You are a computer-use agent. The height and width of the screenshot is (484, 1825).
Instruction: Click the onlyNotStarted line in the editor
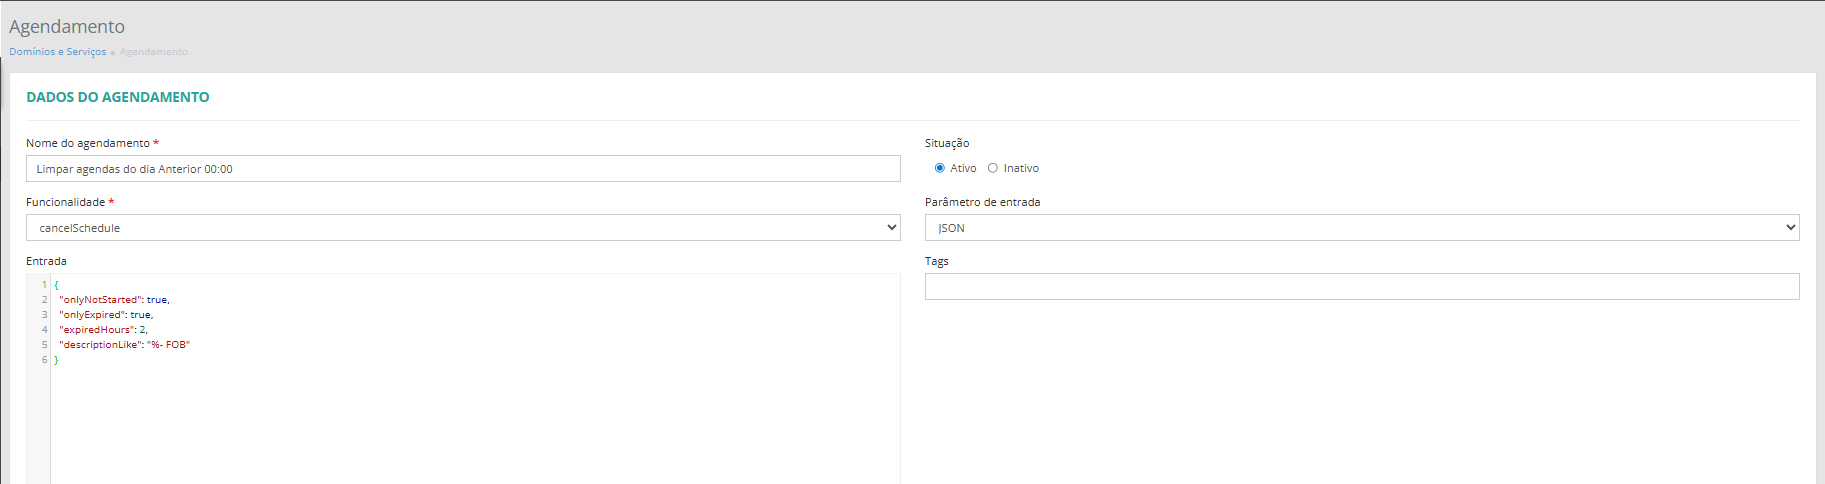coord(114,300)
